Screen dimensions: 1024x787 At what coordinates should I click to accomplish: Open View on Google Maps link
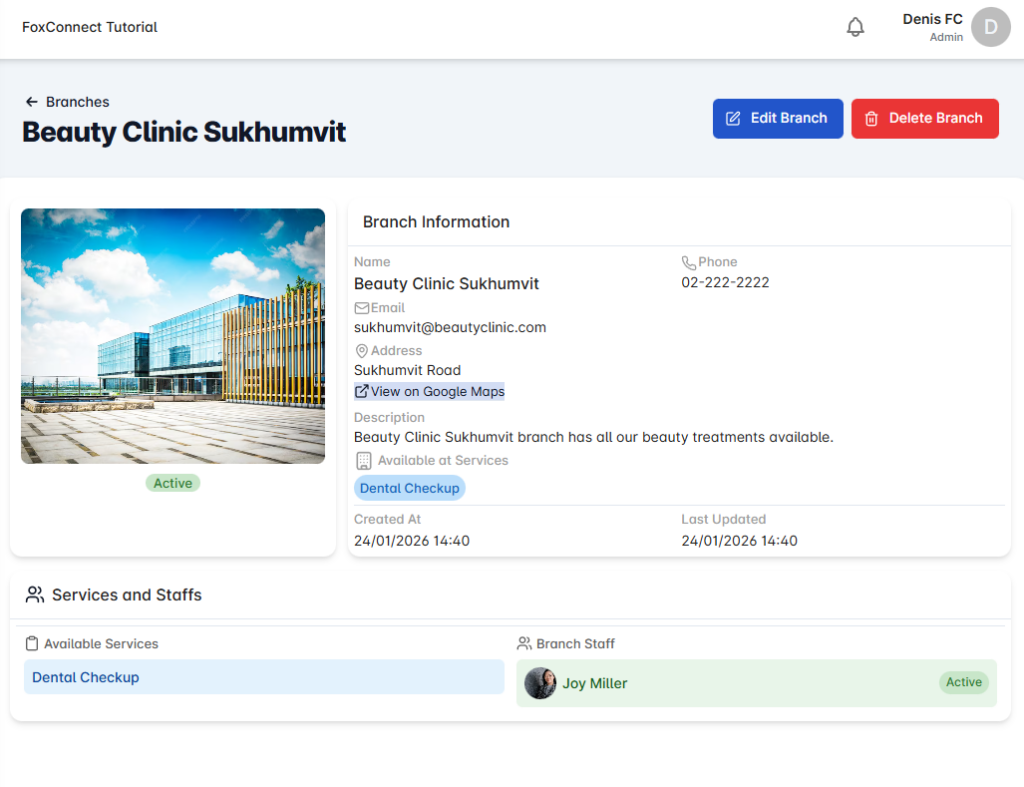point(430,392)
